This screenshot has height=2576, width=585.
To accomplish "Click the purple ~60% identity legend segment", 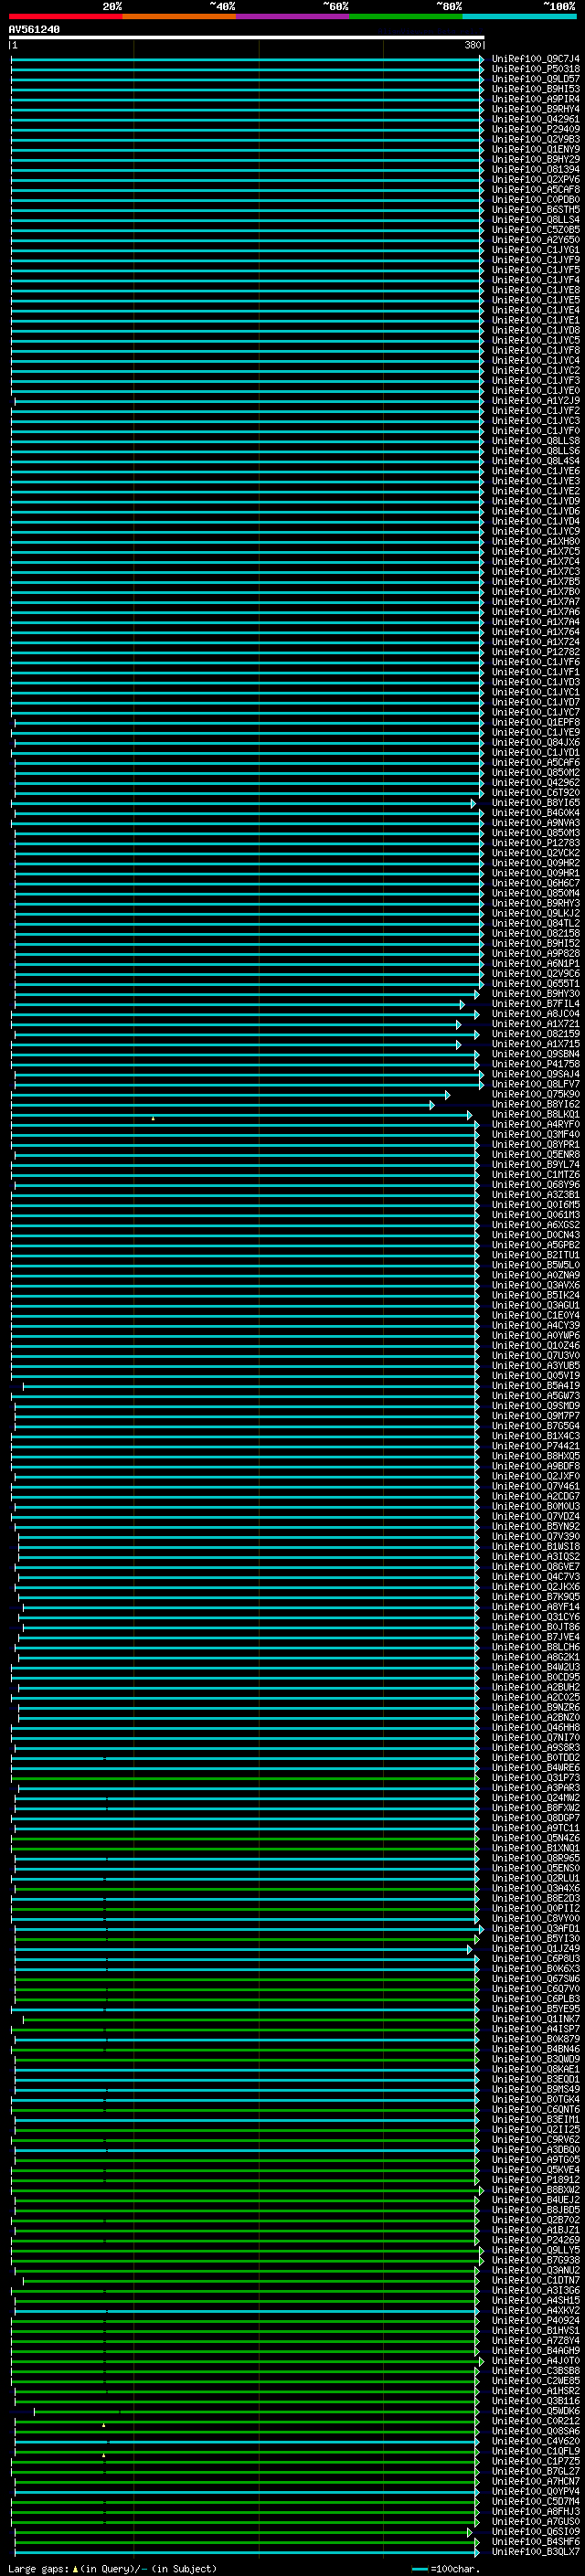I will tap(293, 16).
